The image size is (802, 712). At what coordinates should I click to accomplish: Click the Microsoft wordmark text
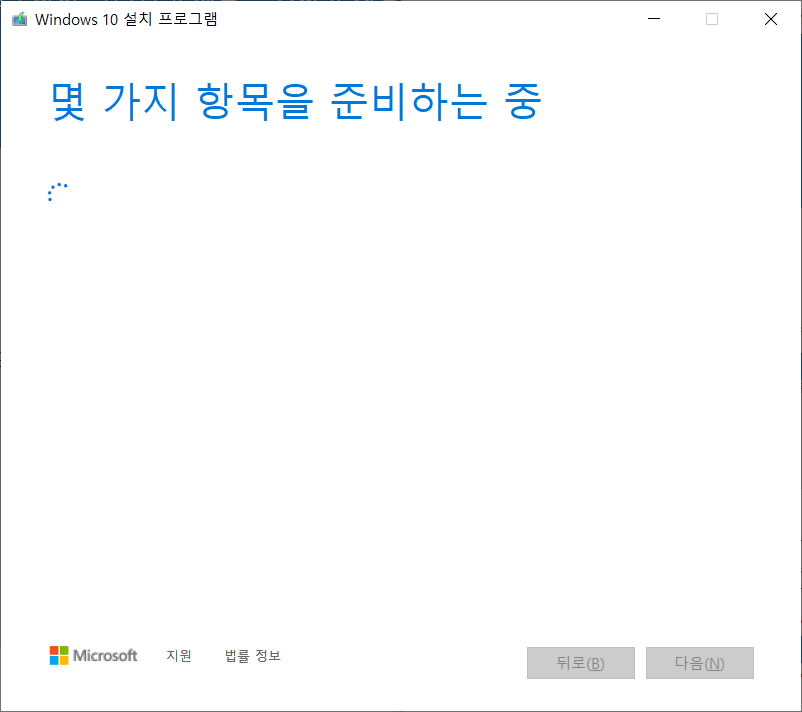(105, 656)
